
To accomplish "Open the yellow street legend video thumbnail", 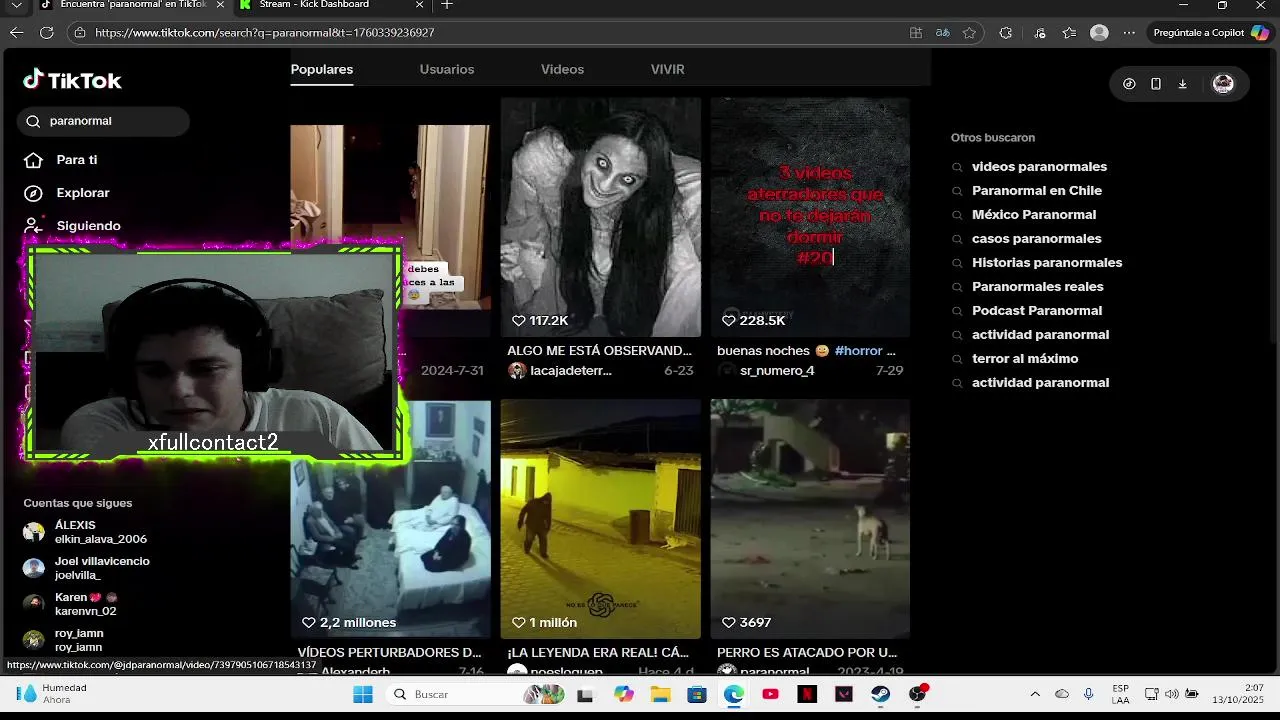I will 600,519.
